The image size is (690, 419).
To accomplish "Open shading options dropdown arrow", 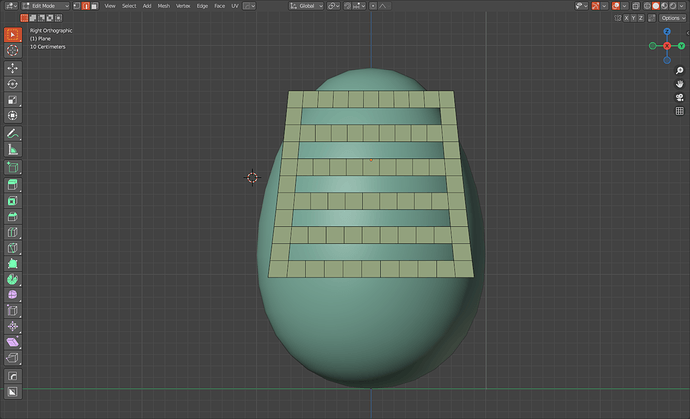I will coord(681,6).
